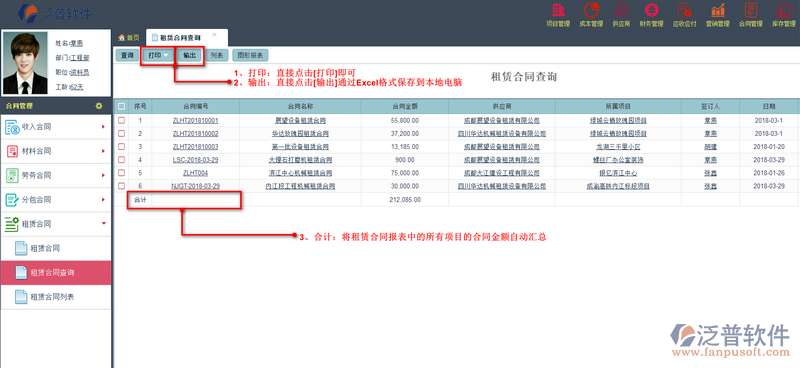Check the row 3 checkbox for ZLHT201810003

click(x=121, y=146)
